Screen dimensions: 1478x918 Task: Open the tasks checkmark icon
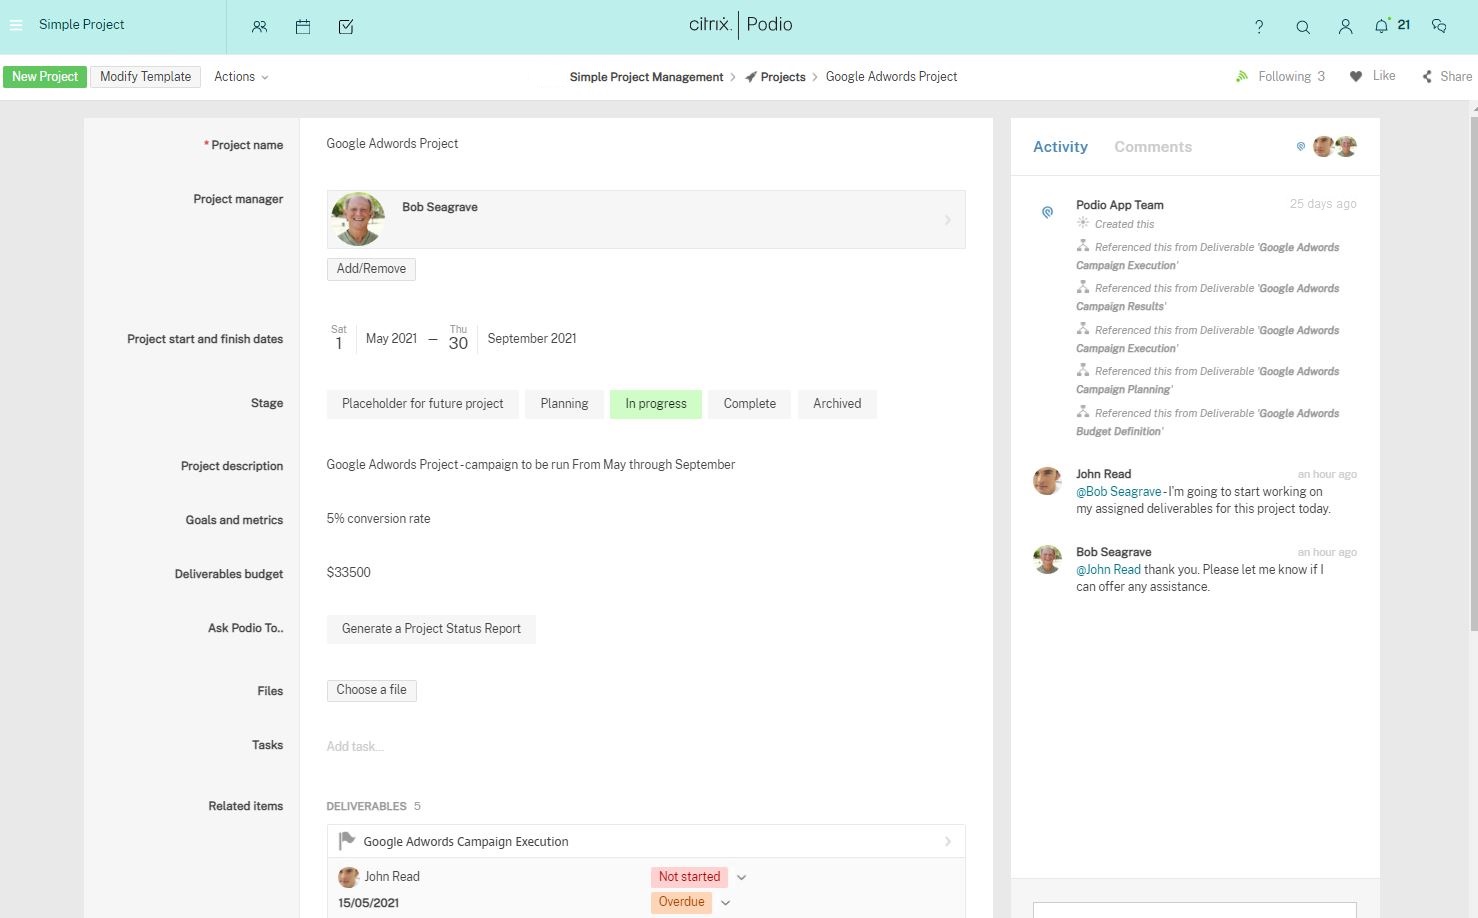[346, 27]
